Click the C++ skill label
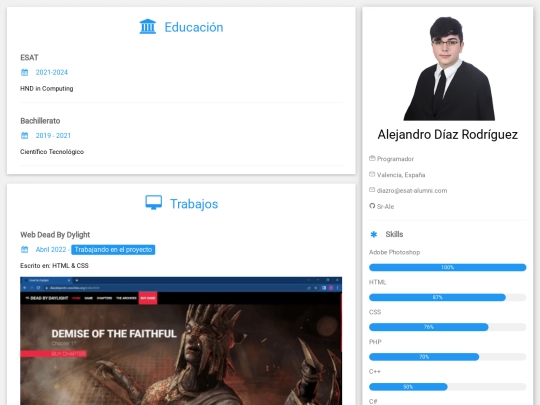Screen dimensions: 540x405 click(375, 372)
